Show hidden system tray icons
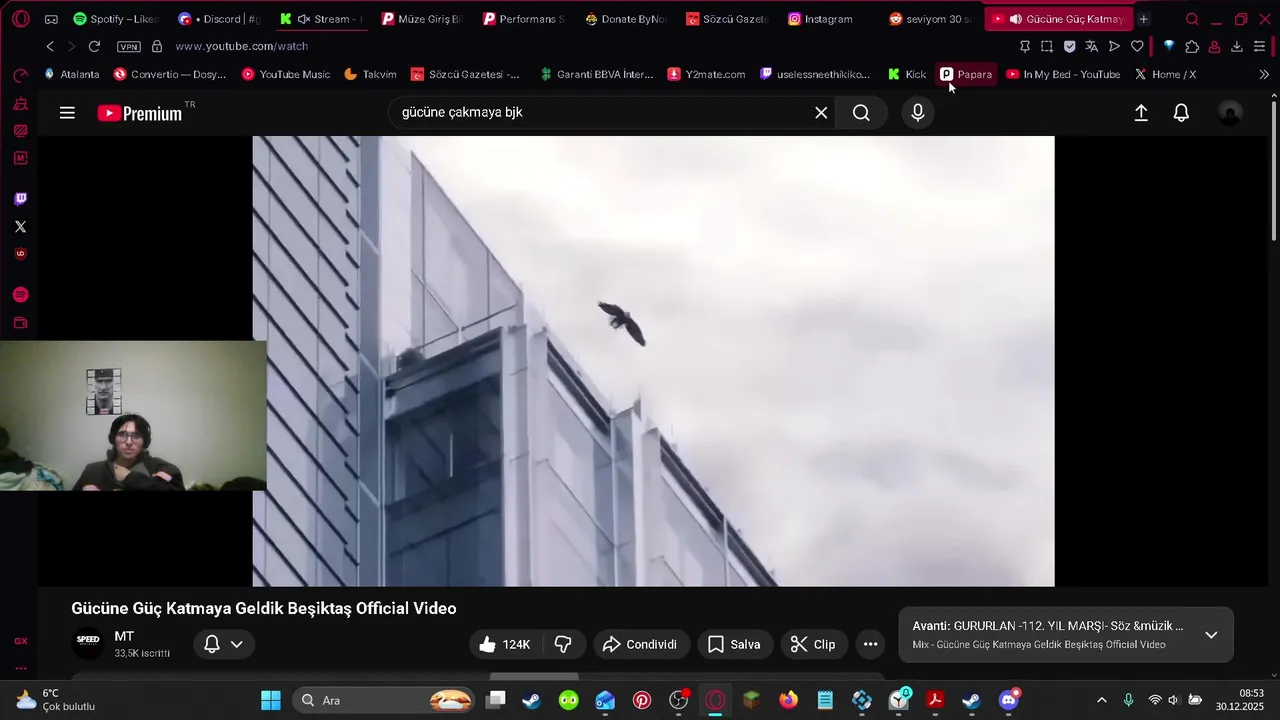1280x720 pixels. (1102, 700)
